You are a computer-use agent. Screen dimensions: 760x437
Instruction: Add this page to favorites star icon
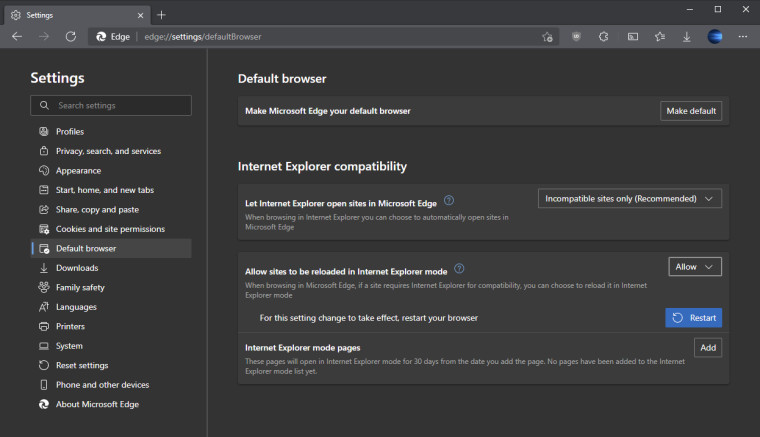click(547, 36)
